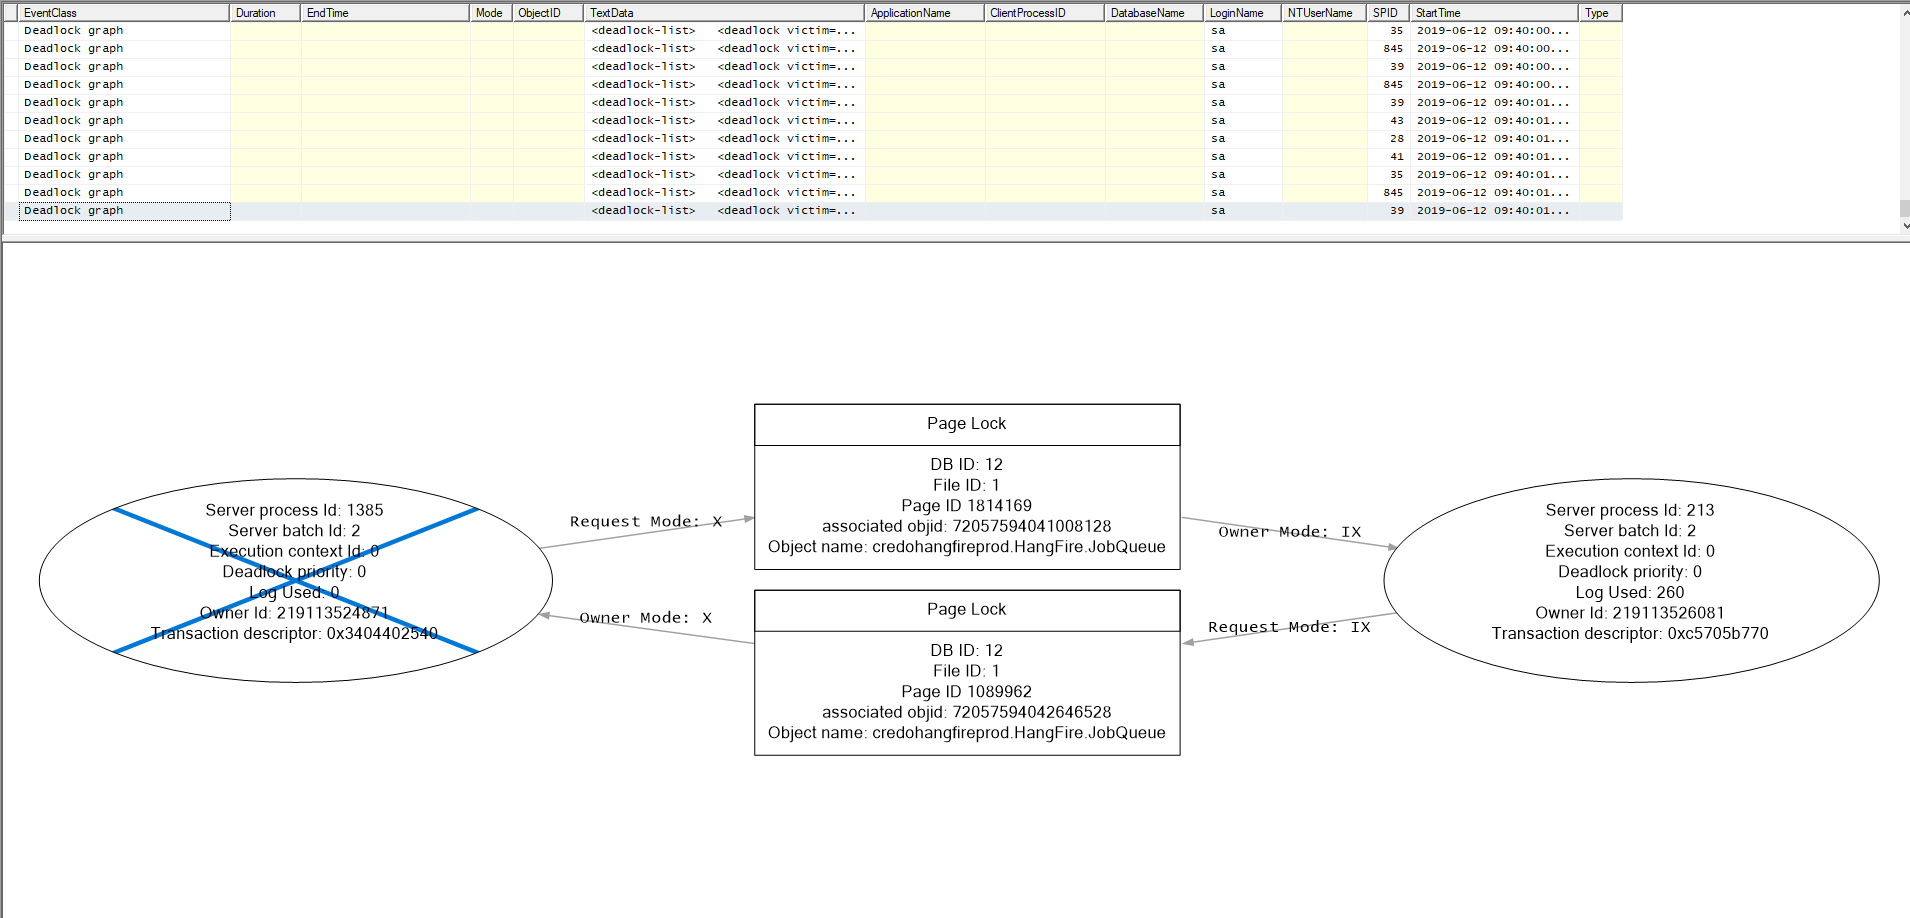
Task: Click the Page Lock node with Page ID 1814169
Action: (x=966, y=485)
